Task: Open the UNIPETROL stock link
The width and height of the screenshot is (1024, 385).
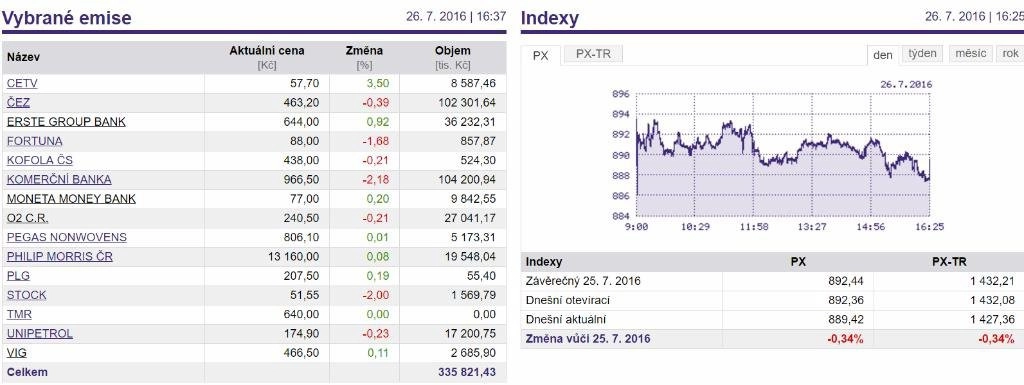Action: (x=40, y=333)
